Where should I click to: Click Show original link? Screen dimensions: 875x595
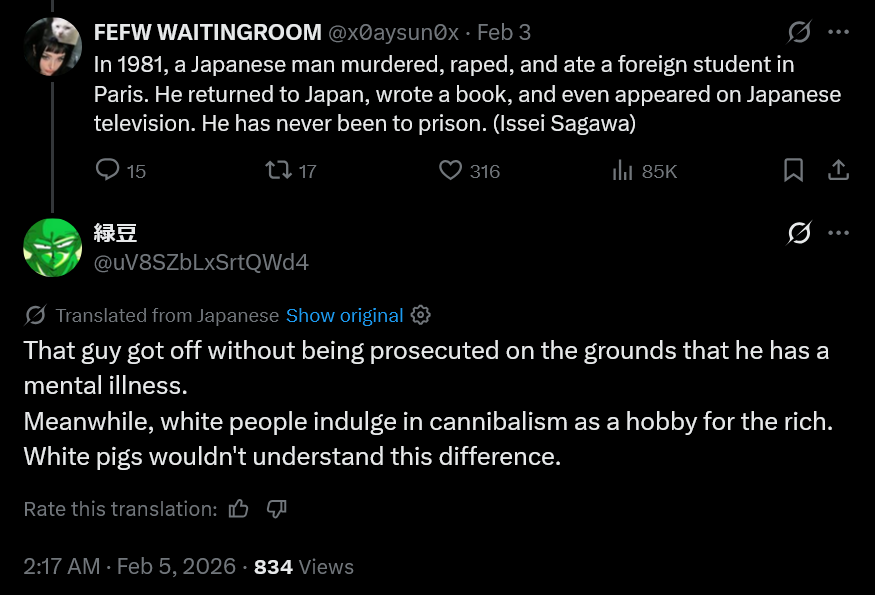pos(344,315)
